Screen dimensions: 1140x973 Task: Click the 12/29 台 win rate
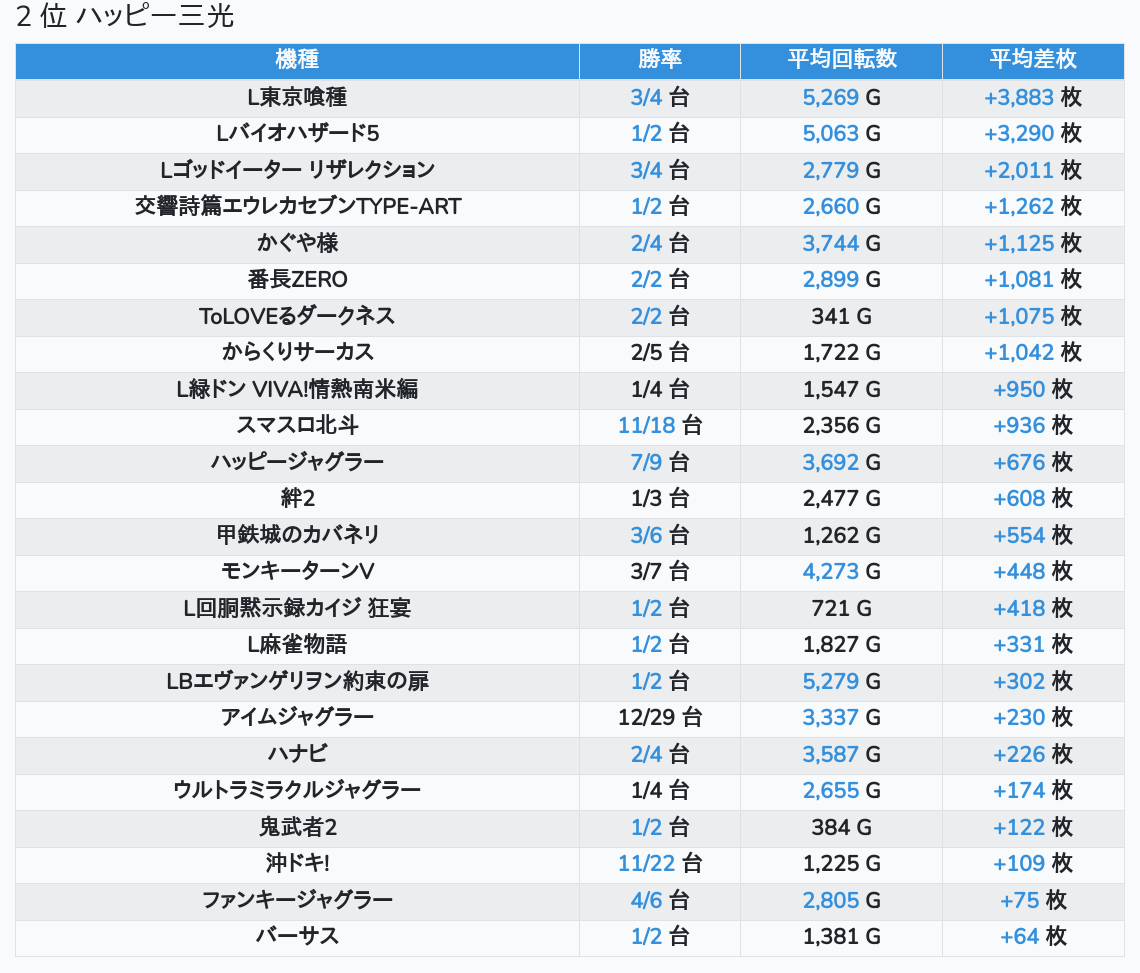[x=659, y=717]
